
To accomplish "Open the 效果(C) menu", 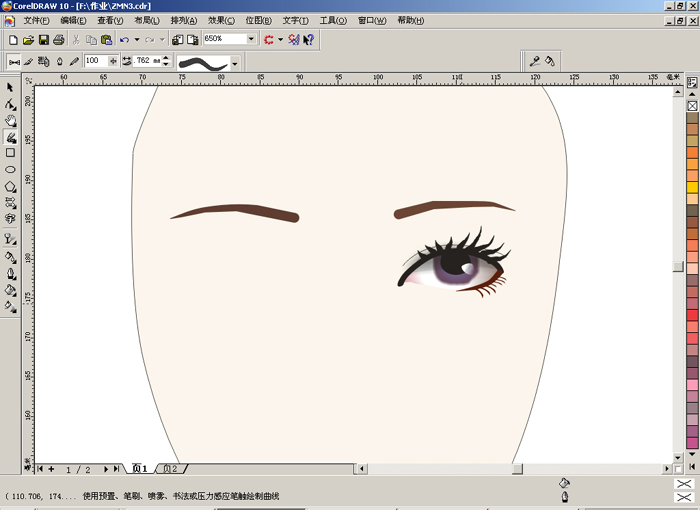I will tap(221, 20).
